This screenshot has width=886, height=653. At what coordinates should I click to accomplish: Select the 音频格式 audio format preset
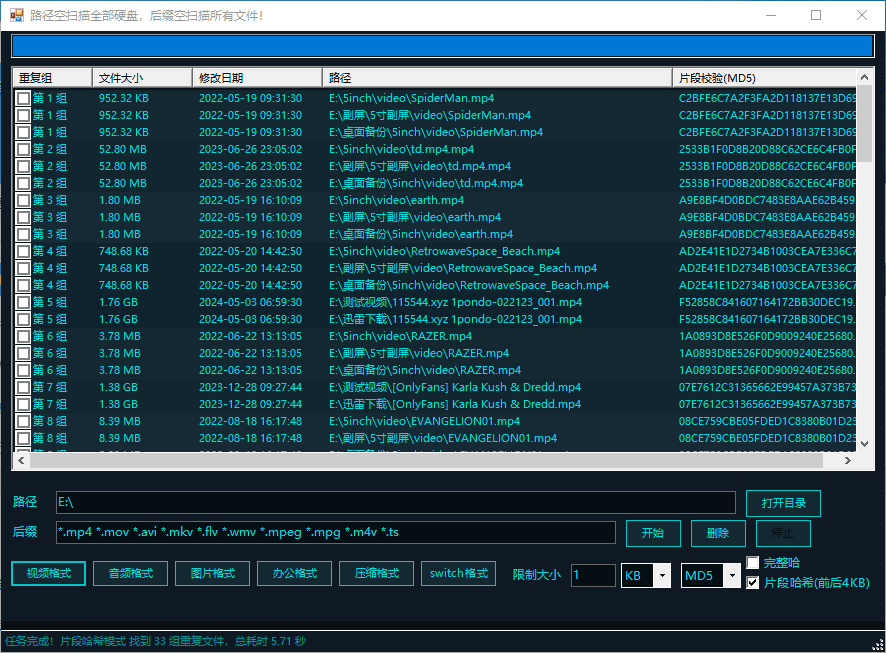131,573
